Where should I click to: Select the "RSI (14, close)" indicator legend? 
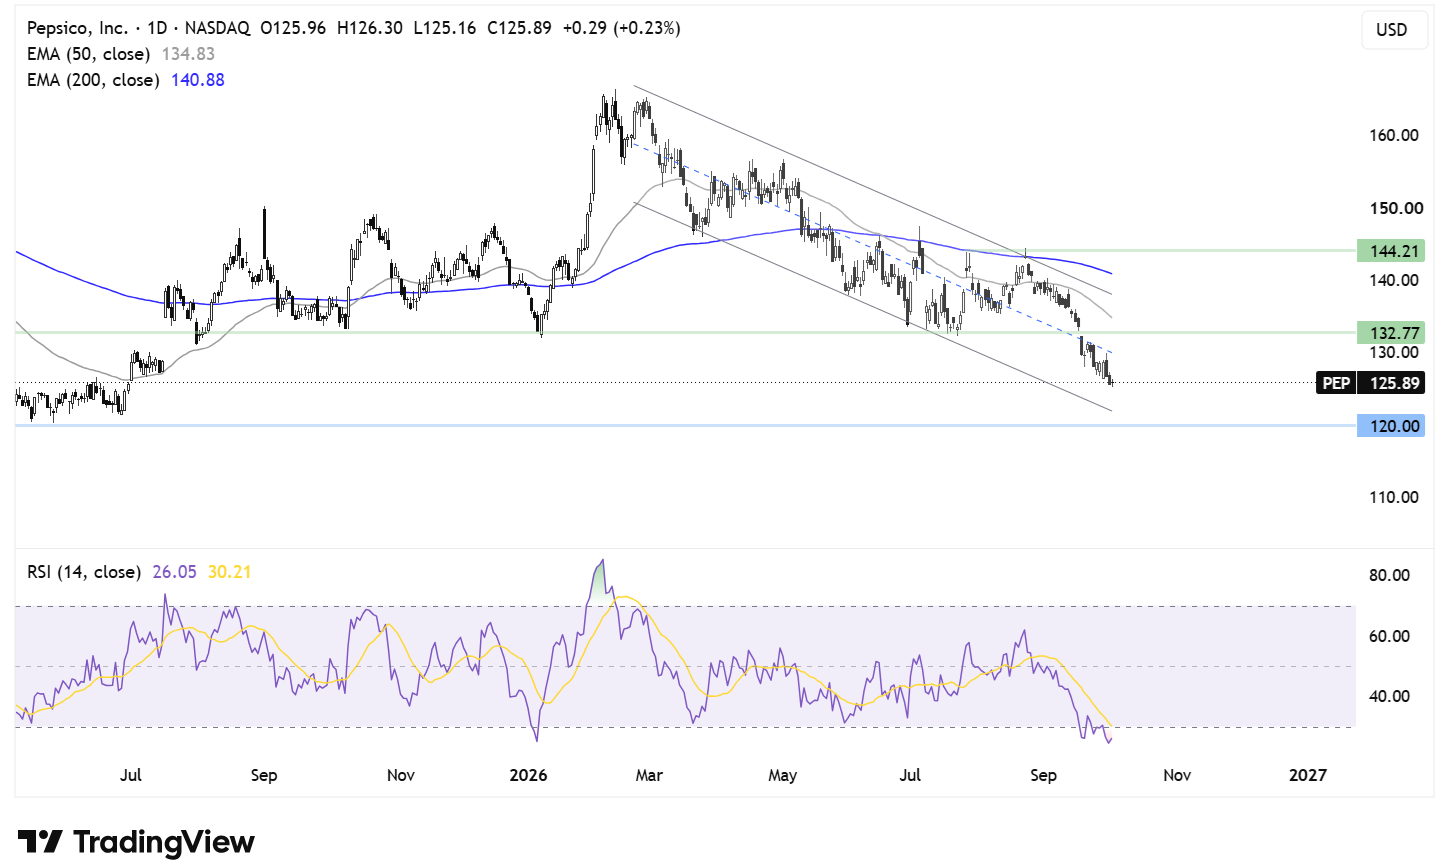pos(84,572)
